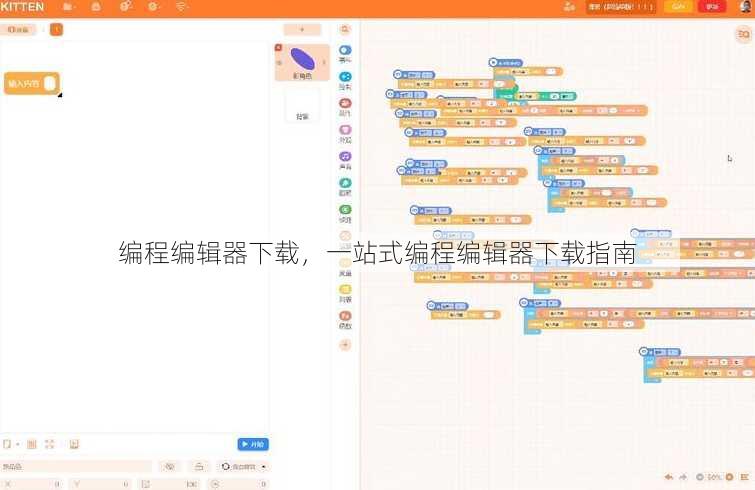This screenshot has width=755, height=490.
Task: Click the sprite direction angle field
Action: 238,484
